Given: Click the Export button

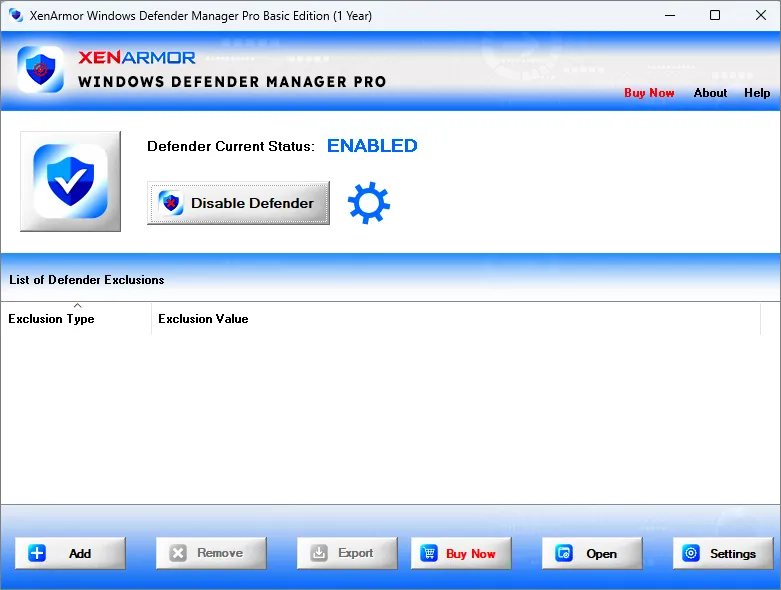Looking at the screenshot, I should pyautogui.click(x=347, y=553).
